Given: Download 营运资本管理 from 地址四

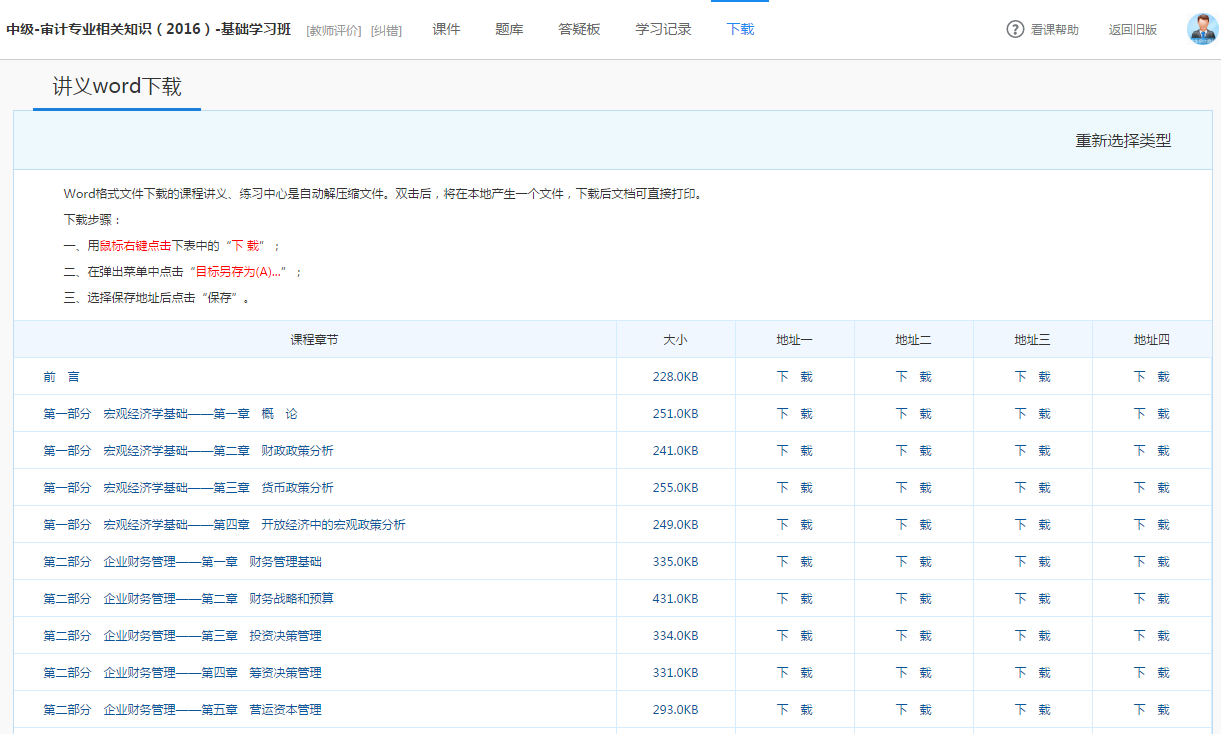Looking at the screenshot, I should pos(1151,710).
